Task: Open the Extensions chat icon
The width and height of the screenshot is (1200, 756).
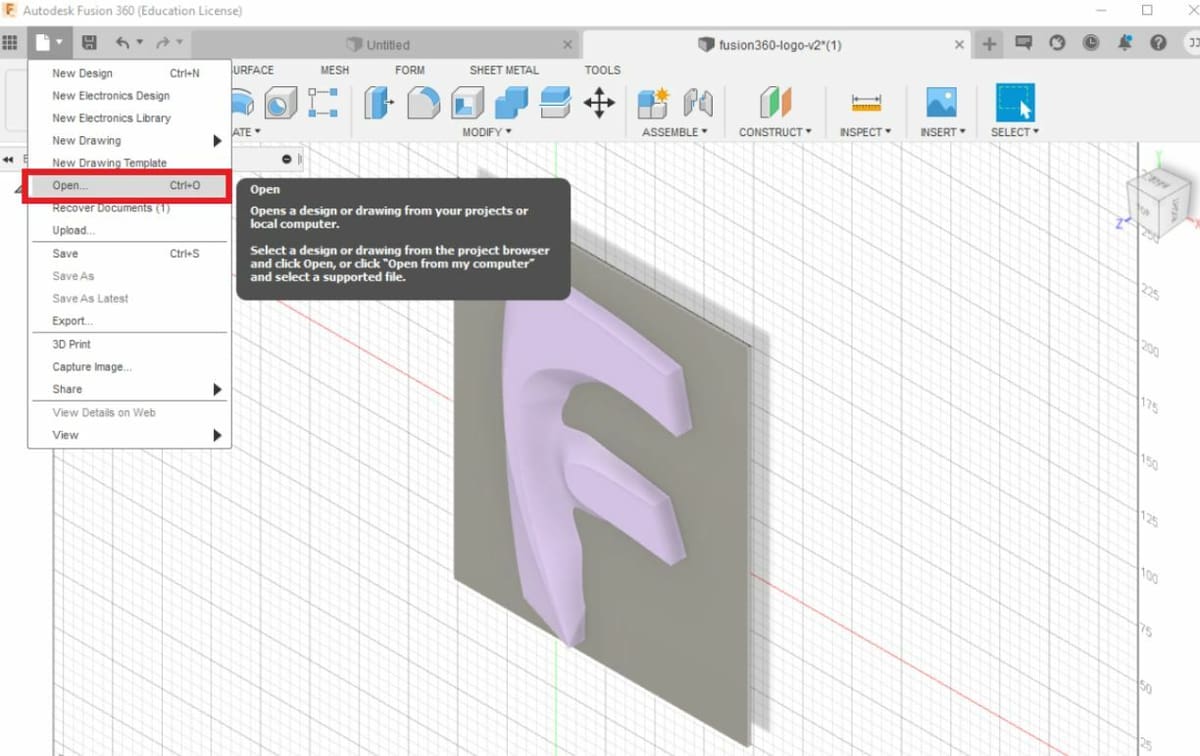Action: tap(1023, 43)
